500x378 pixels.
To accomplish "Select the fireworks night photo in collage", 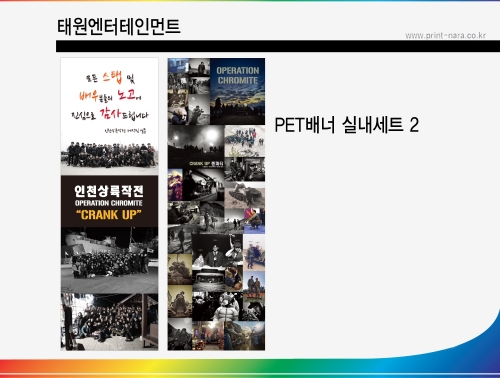I will click(x=196, y=147).
